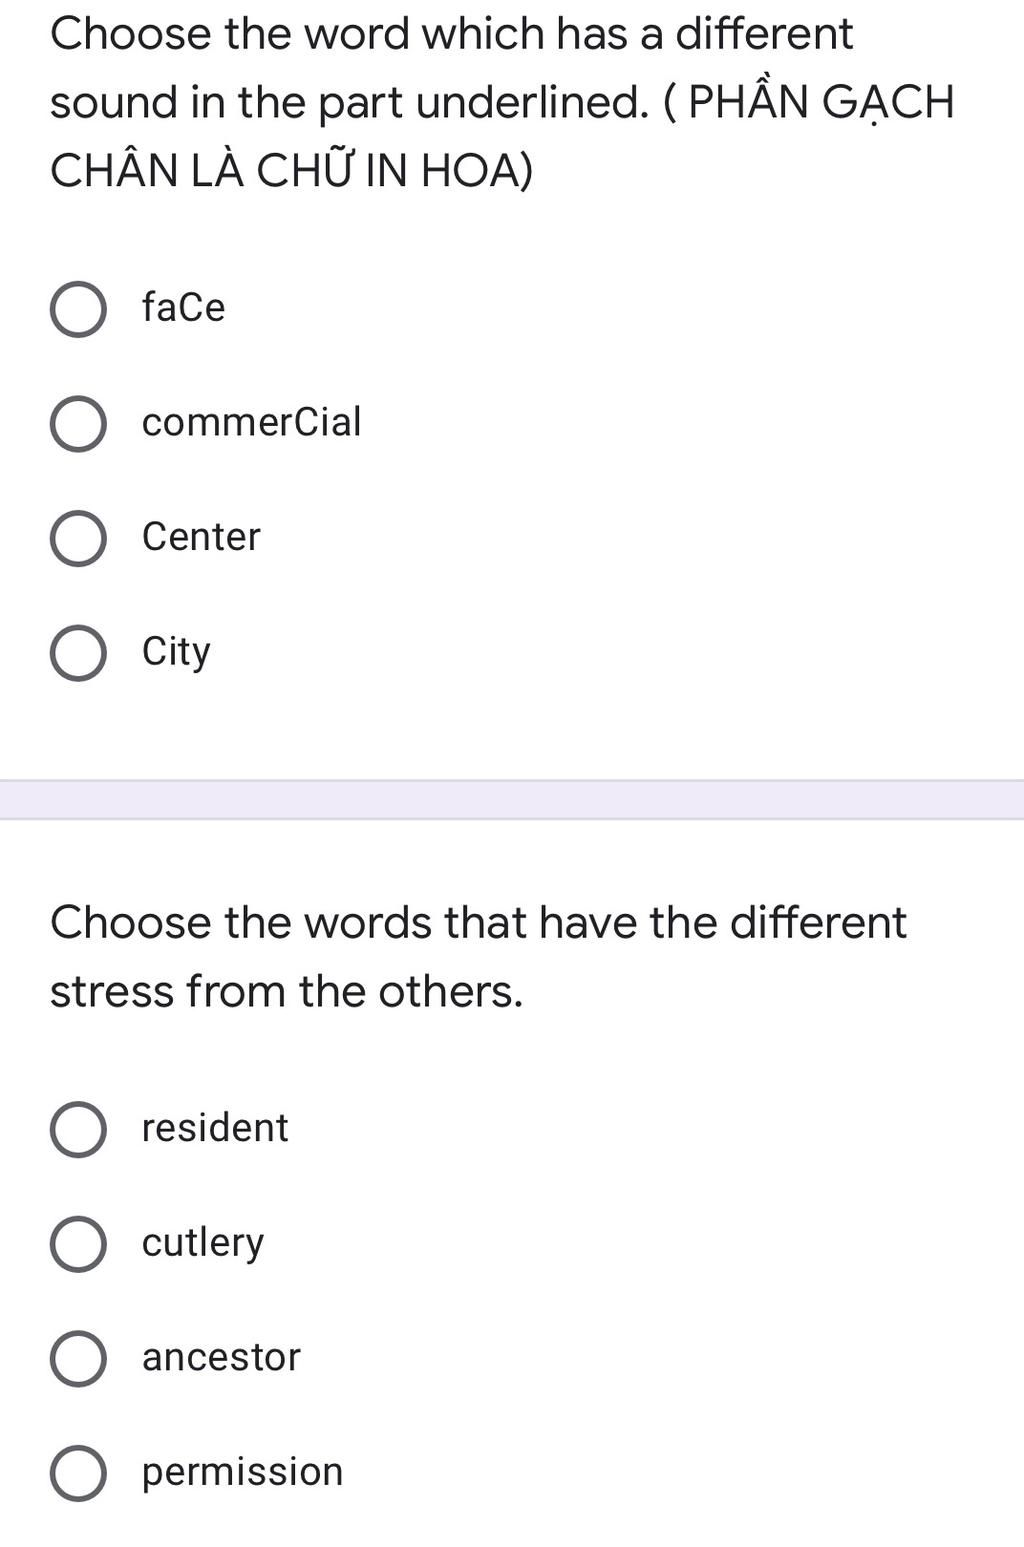Pick the ancestor radio button
Image resolution: width=1024 pixels, height=1547 pixels.
coord(78,1359)
